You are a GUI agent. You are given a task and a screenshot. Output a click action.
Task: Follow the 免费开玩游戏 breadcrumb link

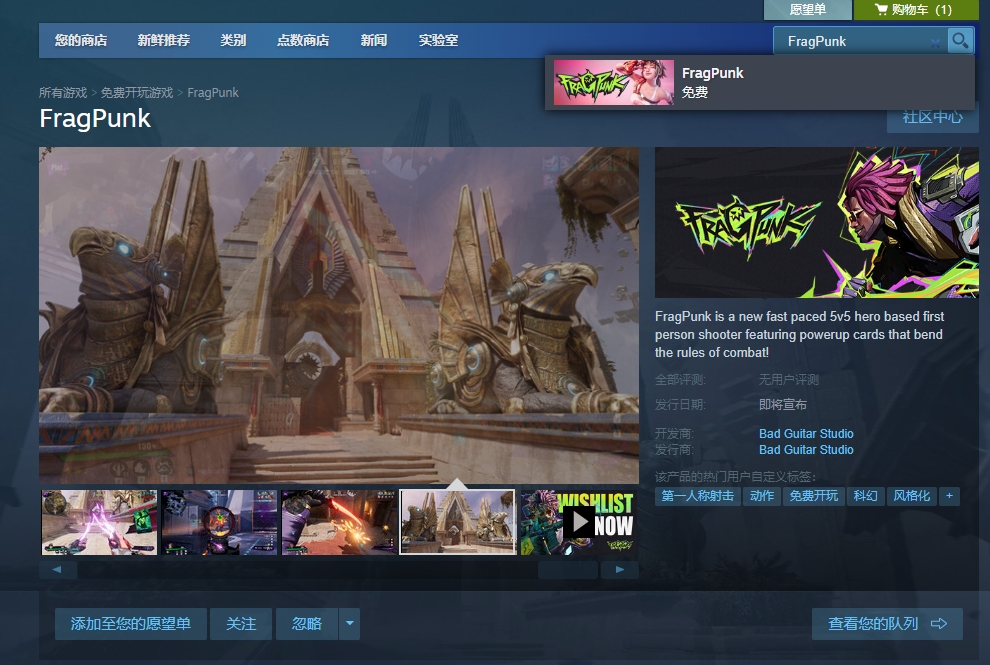coord(137,93)
